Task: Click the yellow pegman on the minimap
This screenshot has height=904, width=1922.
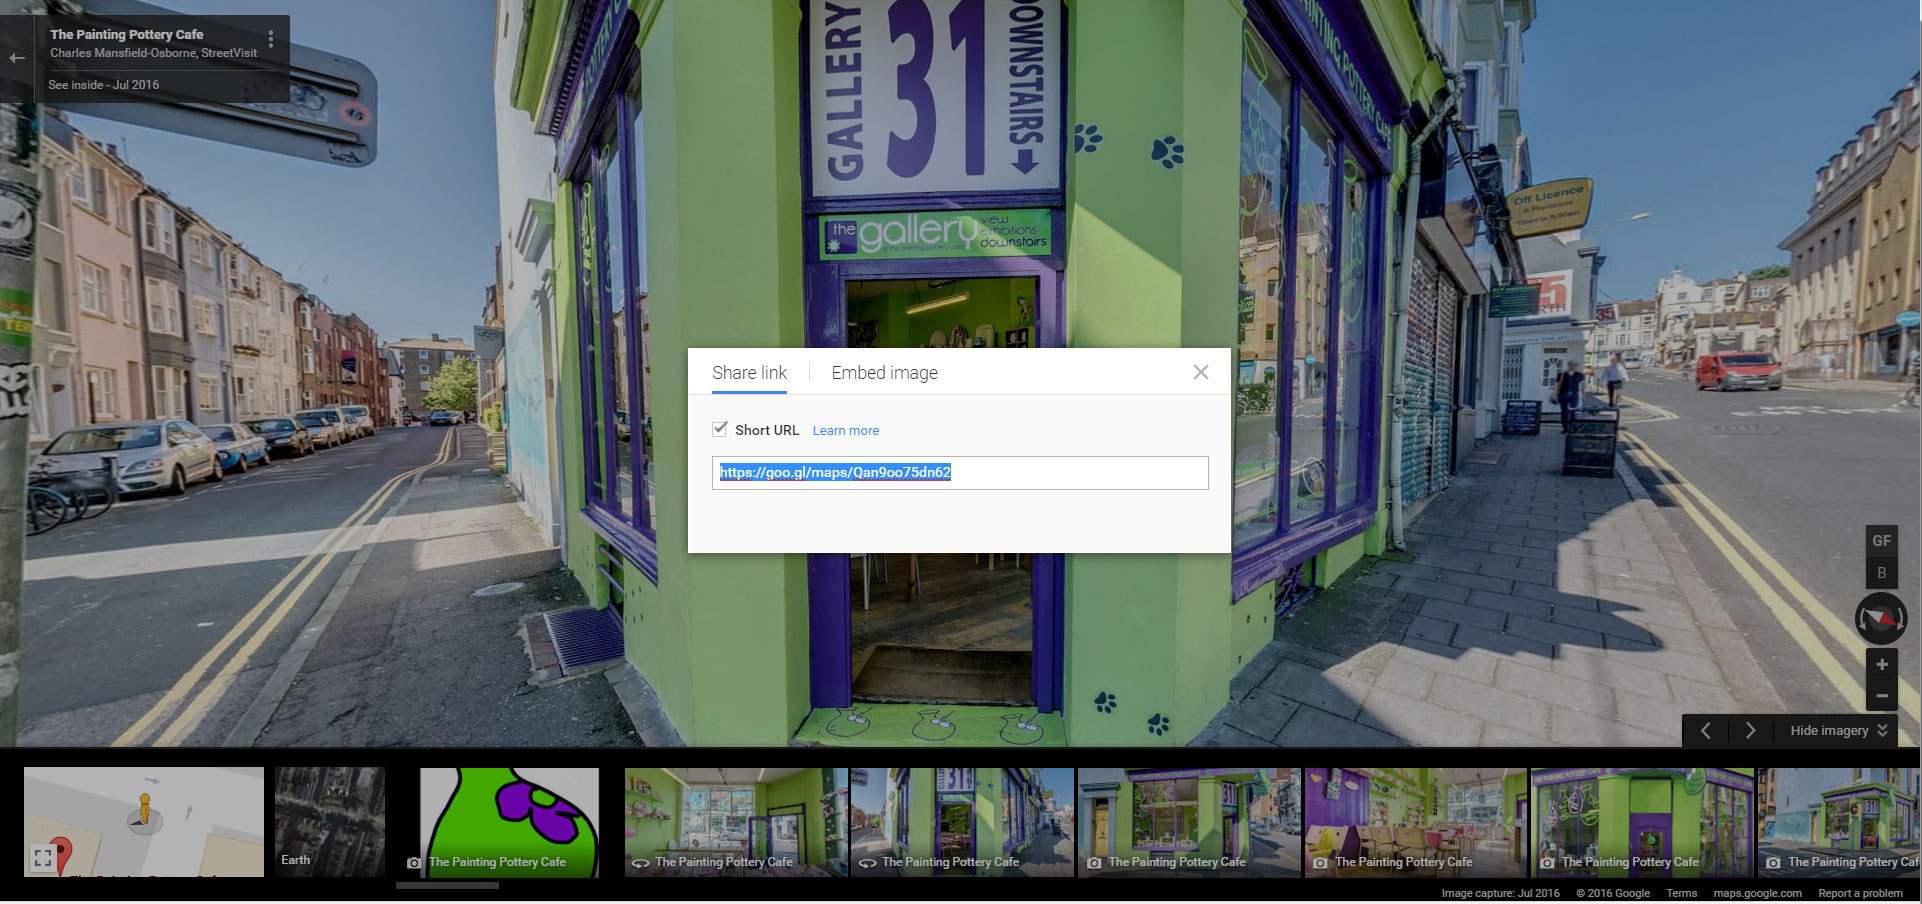Action: point(144,811)
